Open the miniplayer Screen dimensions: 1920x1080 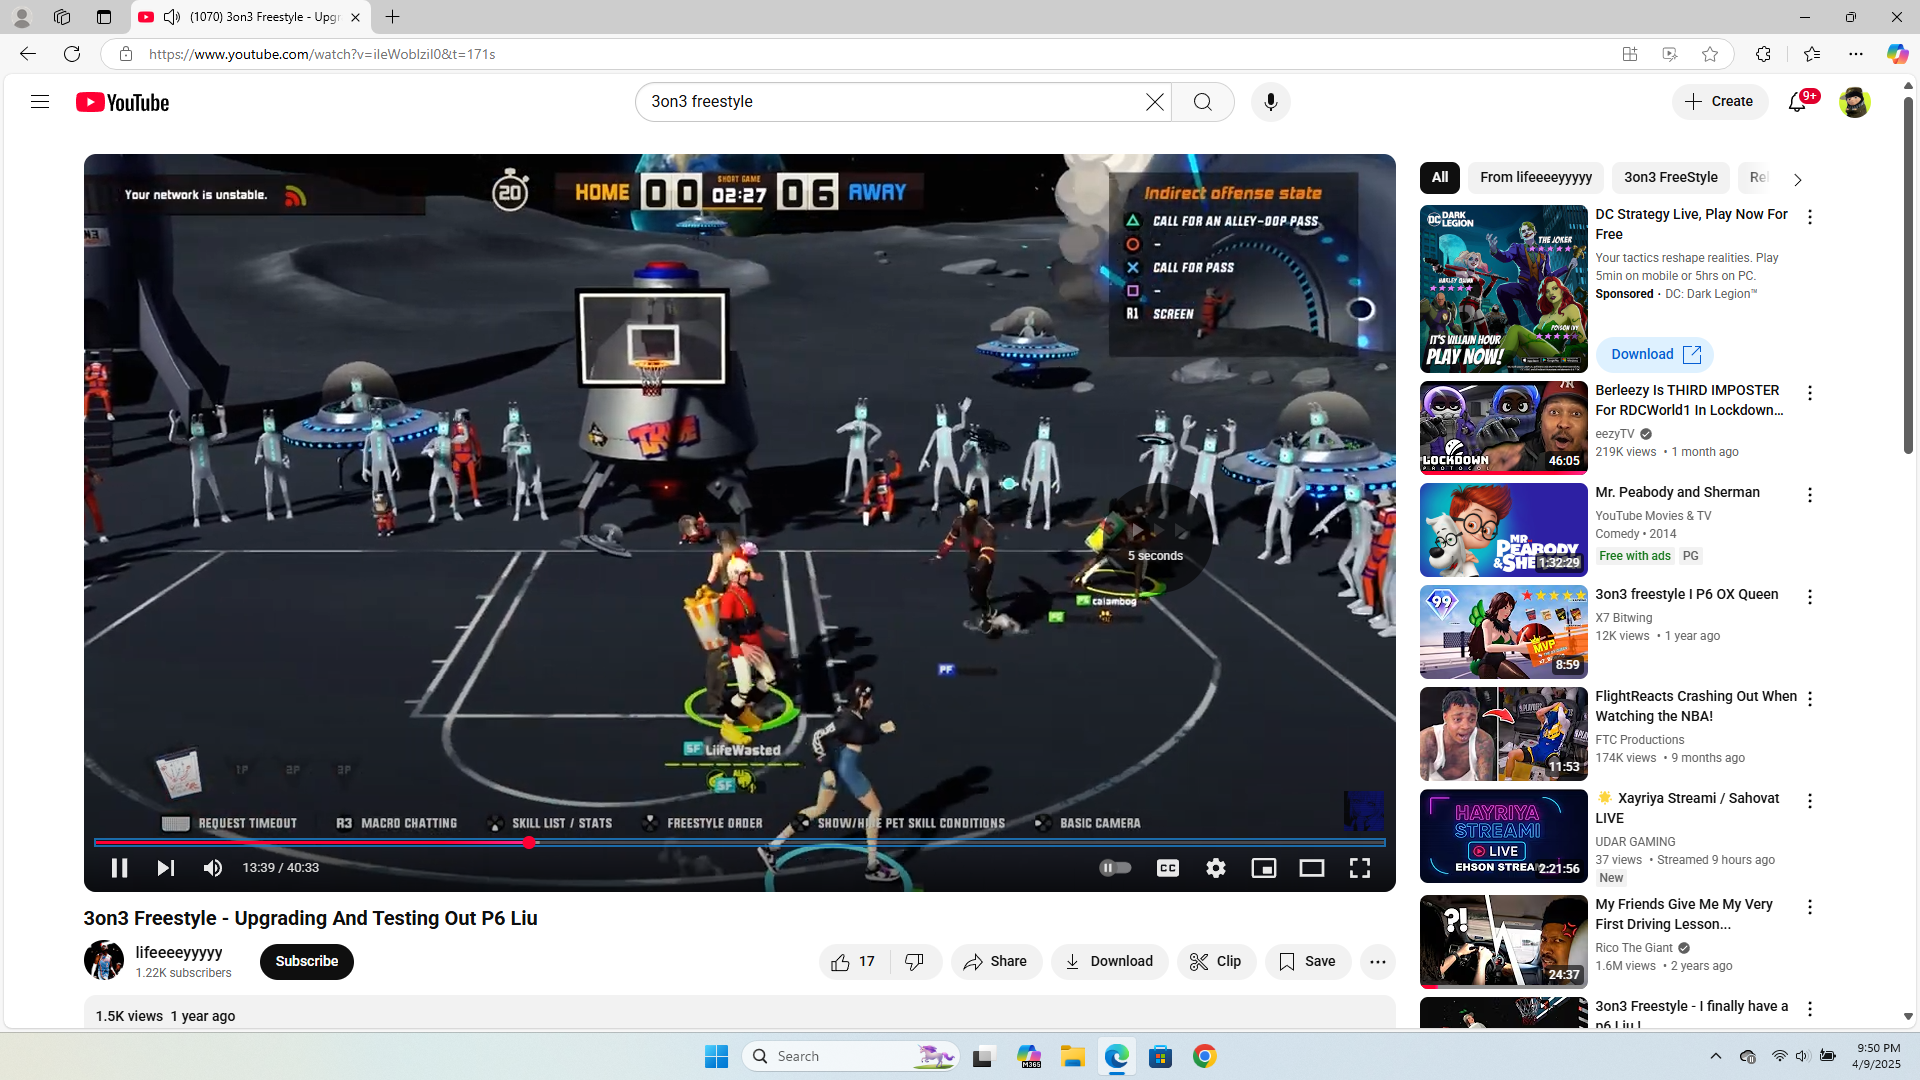(1264, 868)
